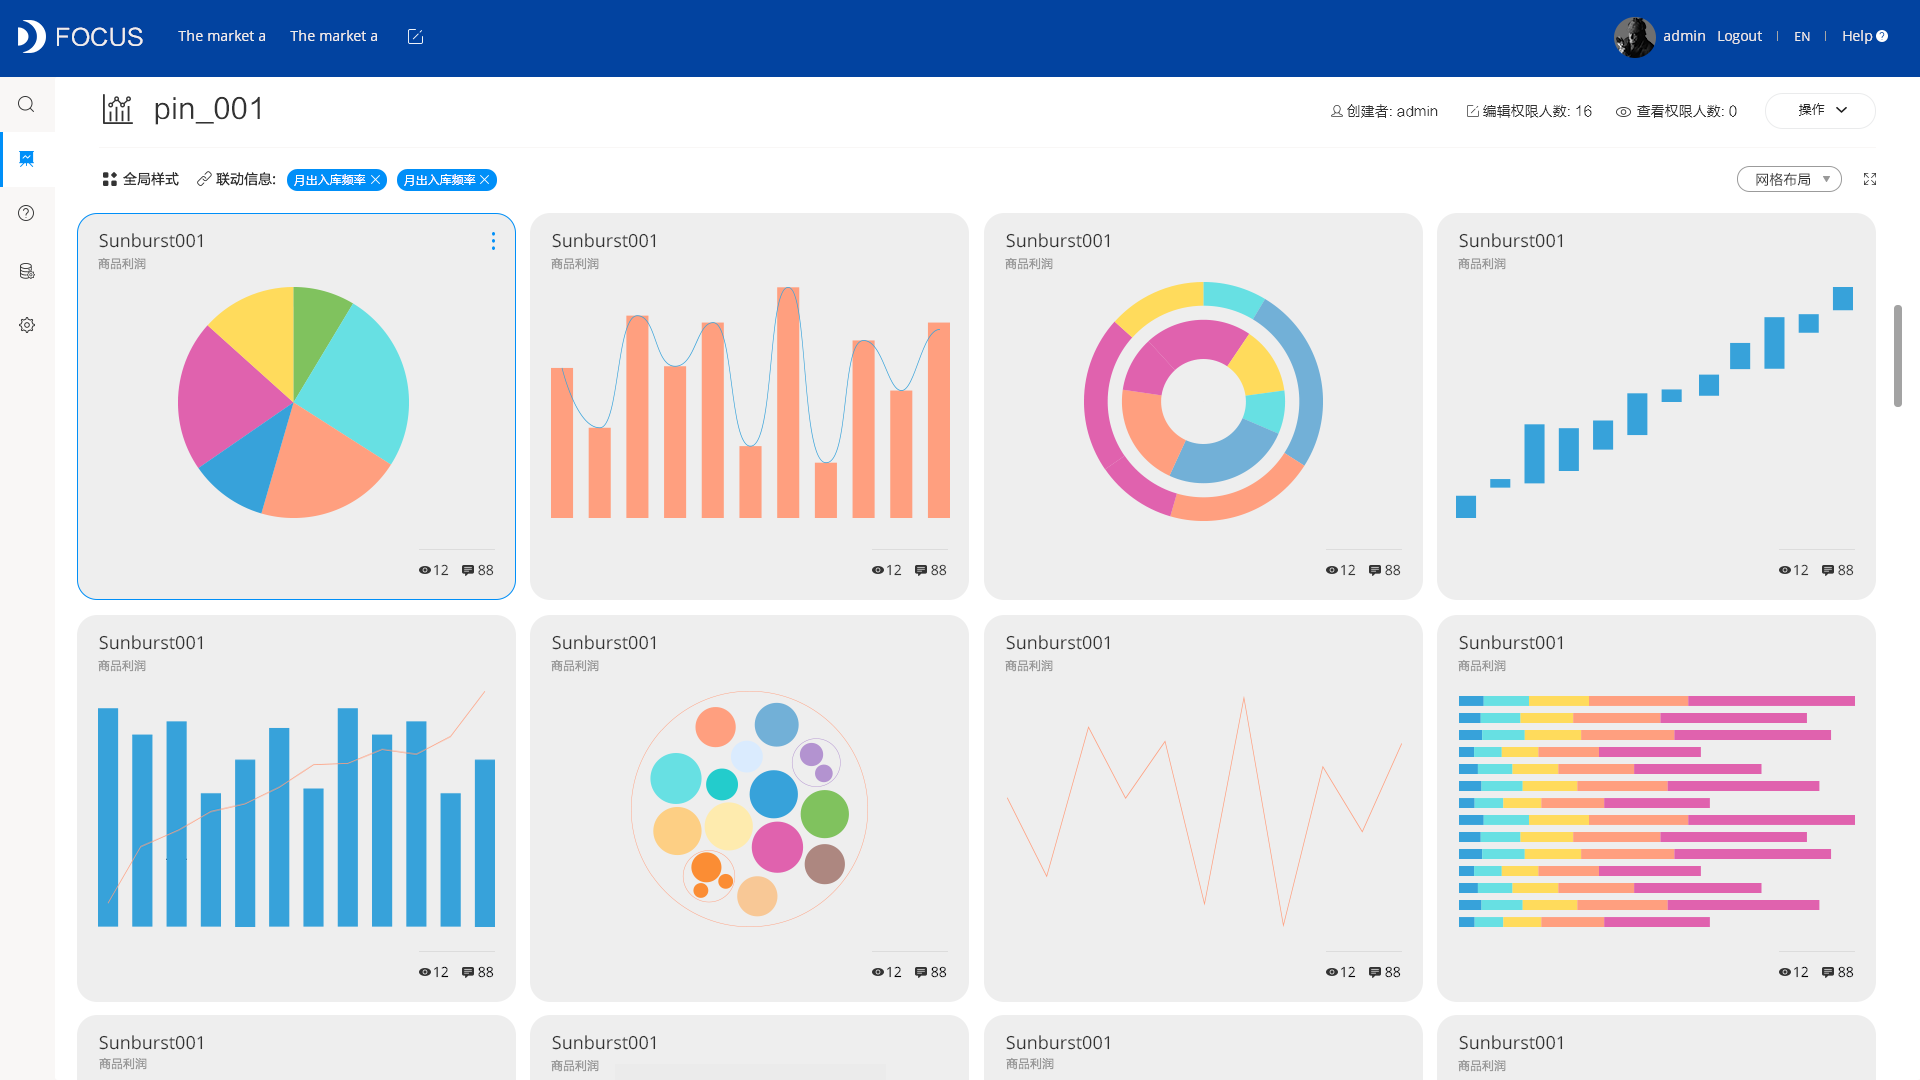The image size is (1920, 1080).
Task: Expand the 操作 actions dropdown
Action: click(x=1820, y=110)
